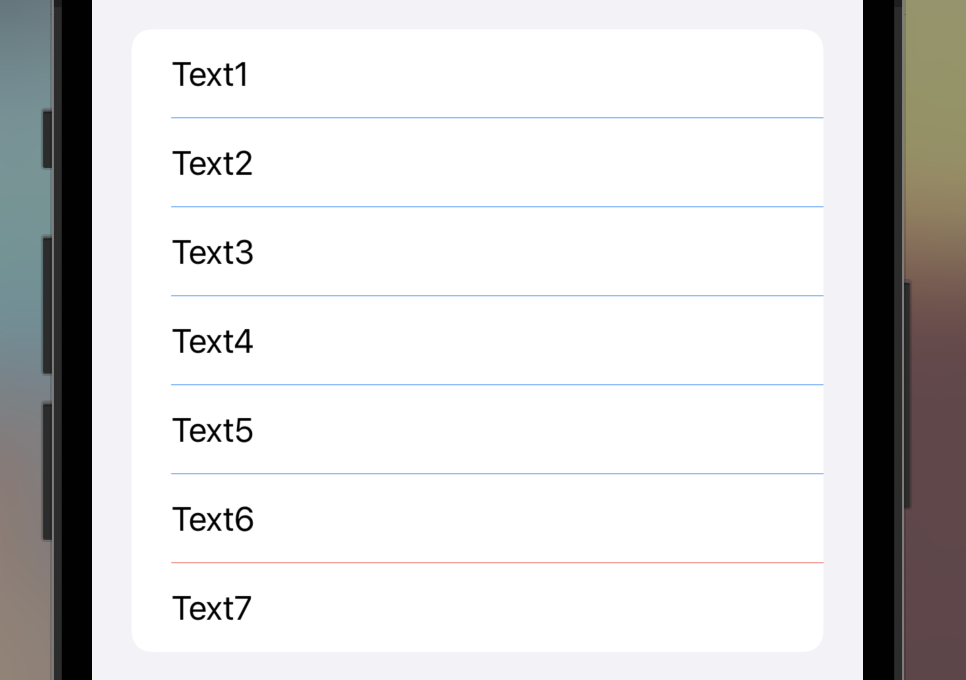Click the device side power button
This screenshot has width=966, height=680.
[907, 395]
